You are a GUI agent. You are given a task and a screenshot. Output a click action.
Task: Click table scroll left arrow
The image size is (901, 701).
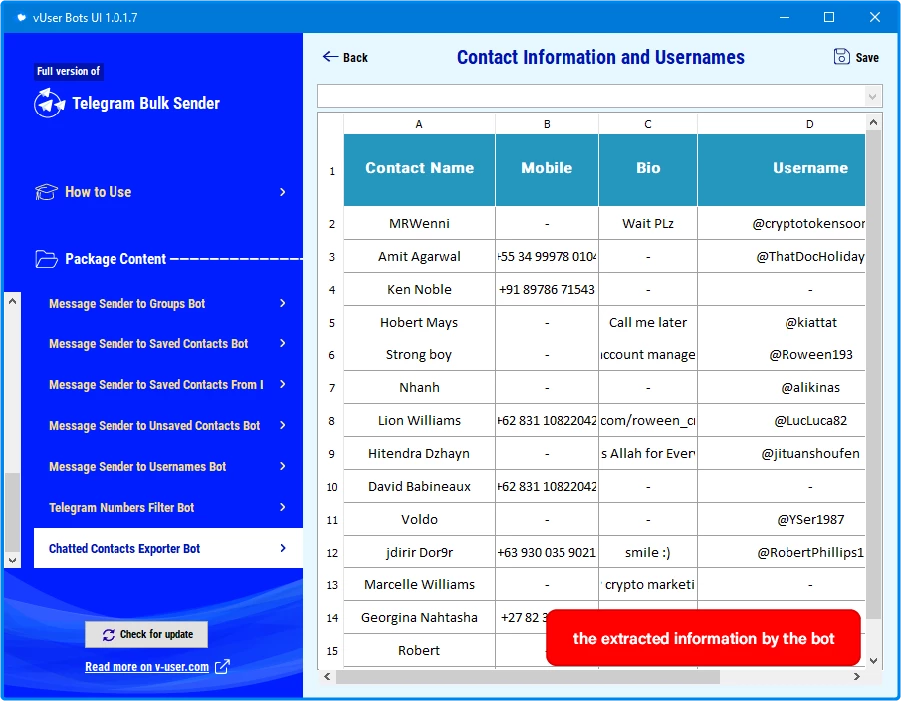click(x=327, y=677)
